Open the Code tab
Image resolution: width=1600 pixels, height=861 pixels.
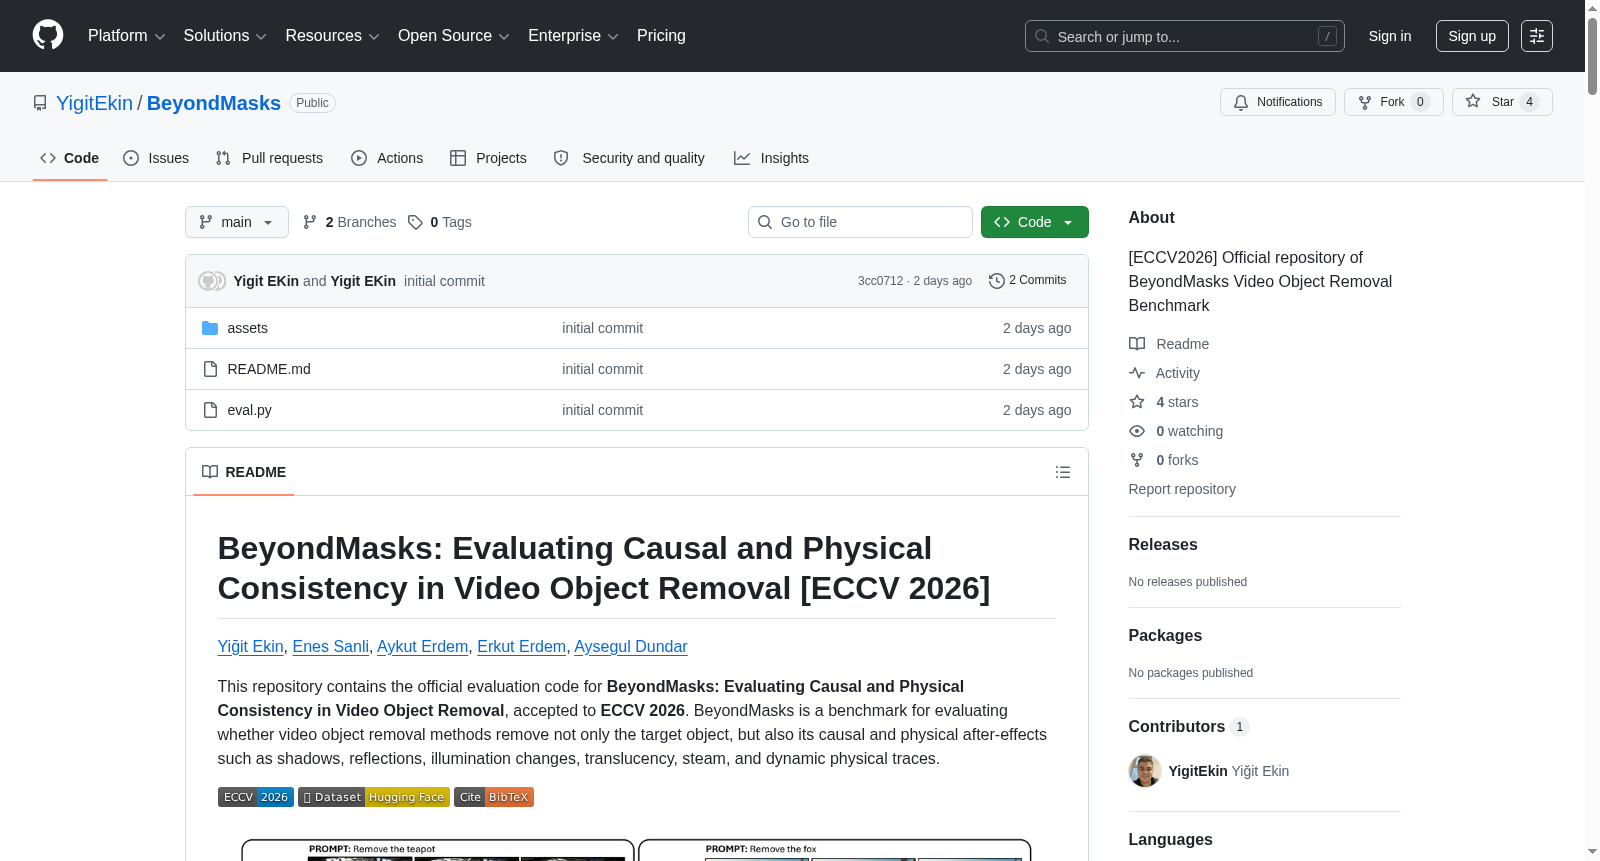70,158
